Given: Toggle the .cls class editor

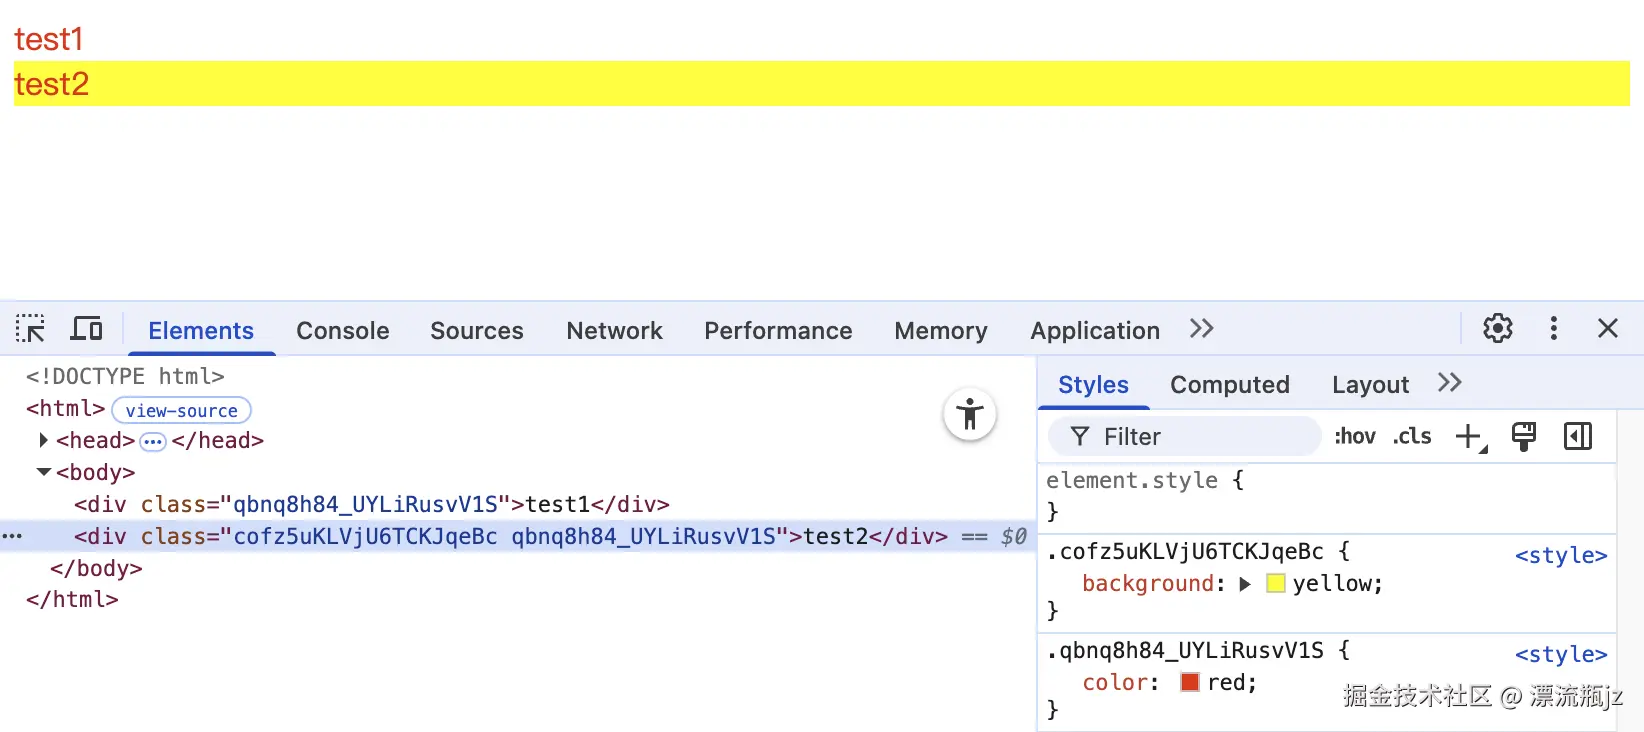Looking at the screenshot, I should 1412,437.
